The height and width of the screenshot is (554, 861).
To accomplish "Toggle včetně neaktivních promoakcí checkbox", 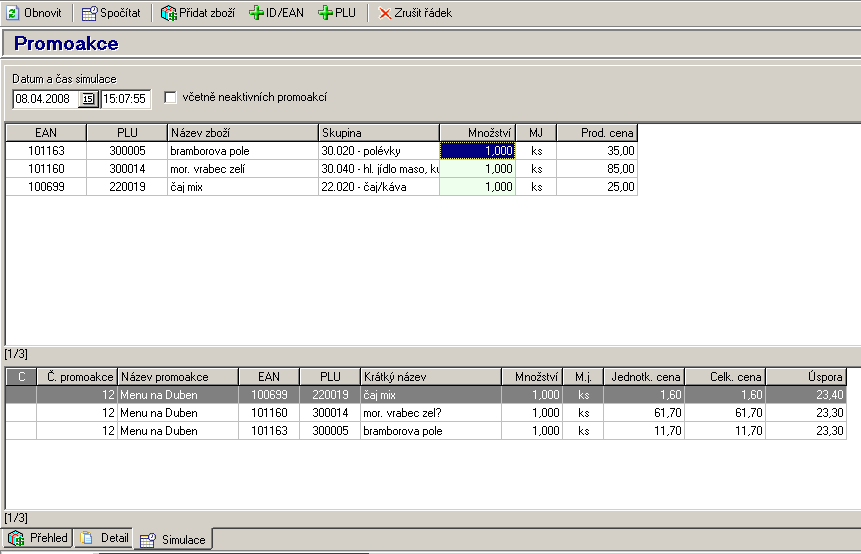I will pyautogui.click(x=170, y=97).
